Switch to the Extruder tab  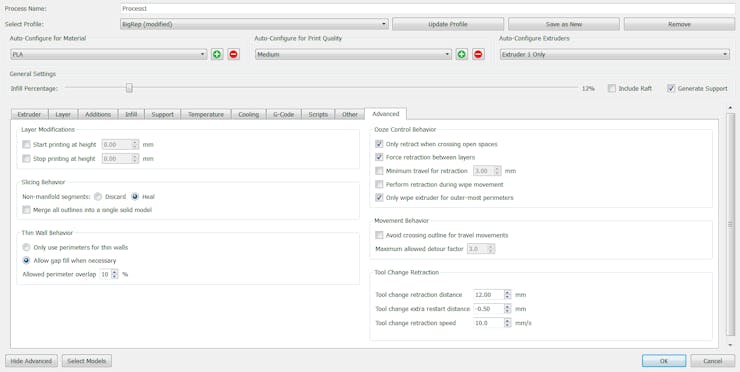[29, 114]
